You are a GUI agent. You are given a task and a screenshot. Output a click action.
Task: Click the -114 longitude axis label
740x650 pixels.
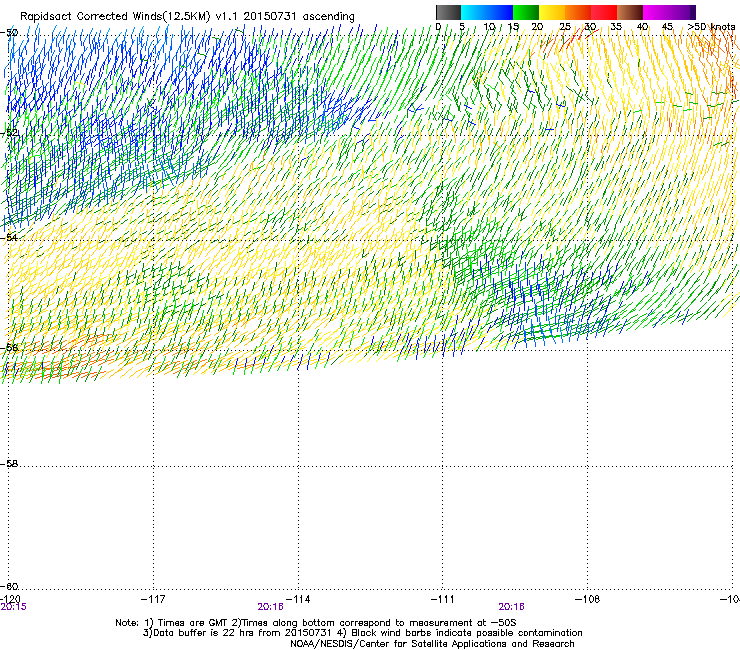(x=298, y=599)
